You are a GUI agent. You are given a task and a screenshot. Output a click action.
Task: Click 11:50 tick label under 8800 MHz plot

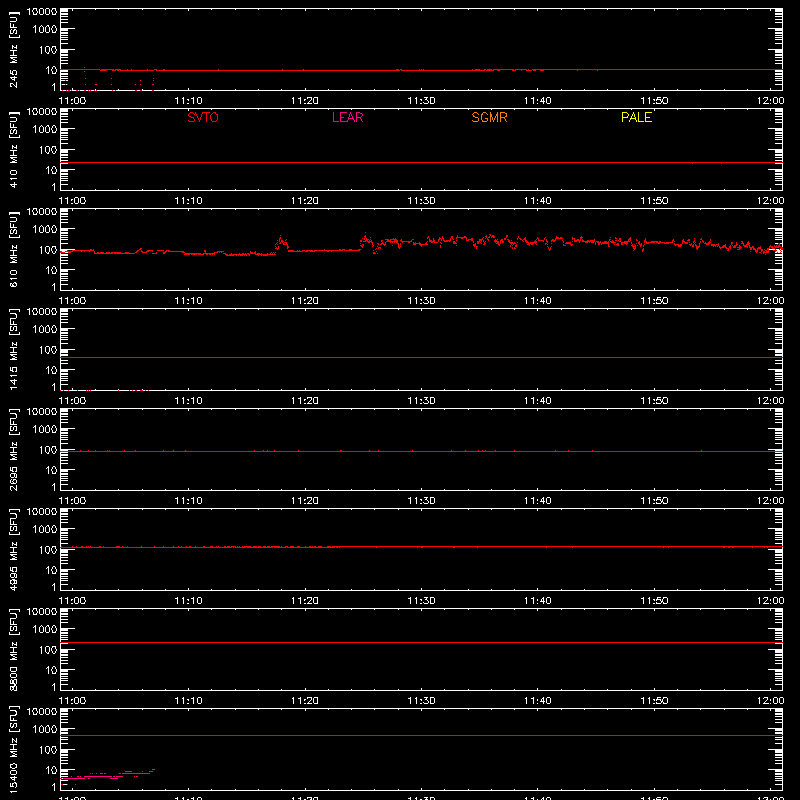pos(654,701)
